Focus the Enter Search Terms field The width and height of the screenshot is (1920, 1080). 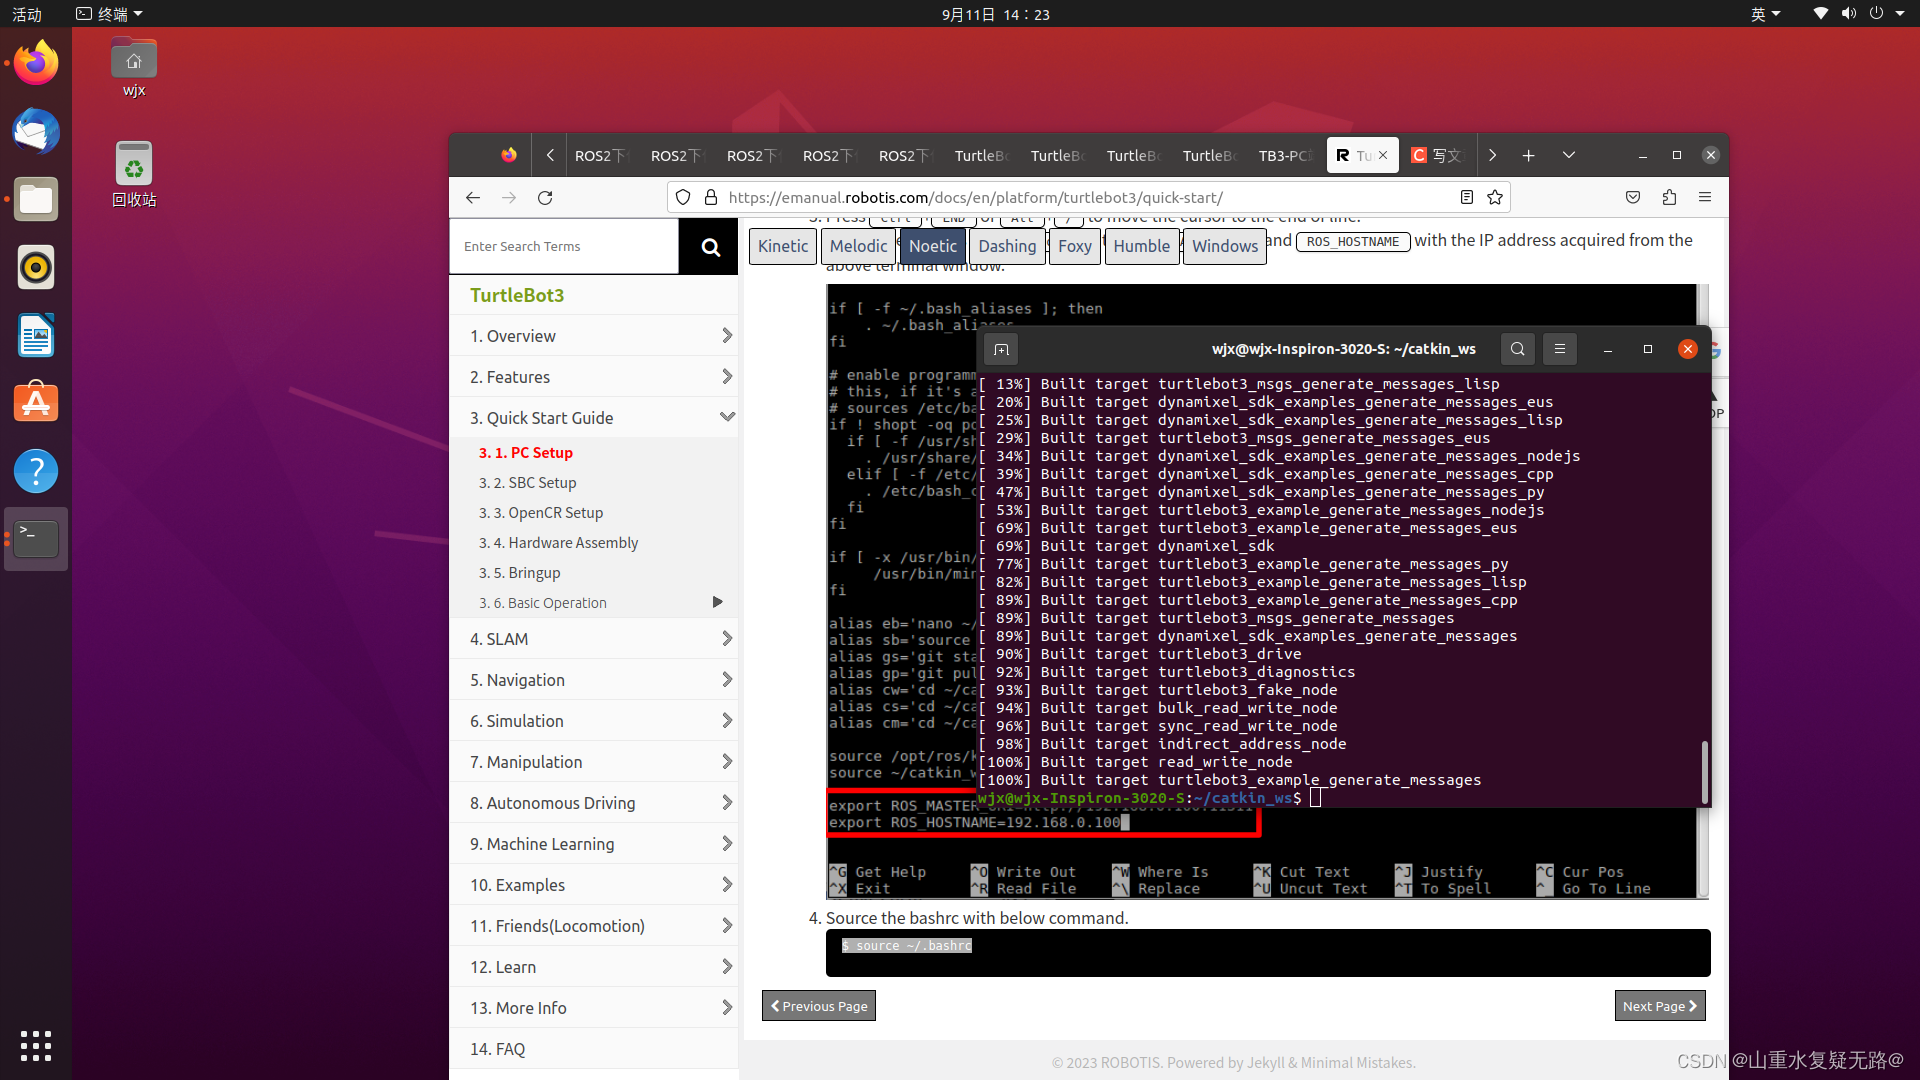click(x=564, y=247)
